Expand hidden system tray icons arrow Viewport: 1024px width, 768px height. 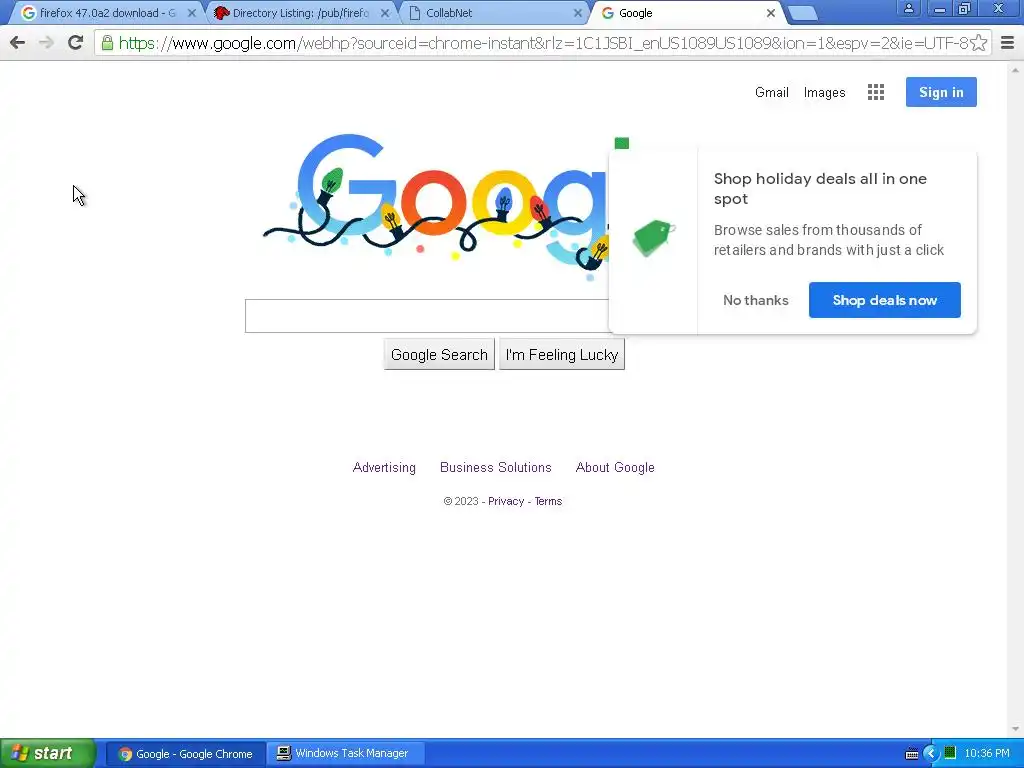click(931, 754)
